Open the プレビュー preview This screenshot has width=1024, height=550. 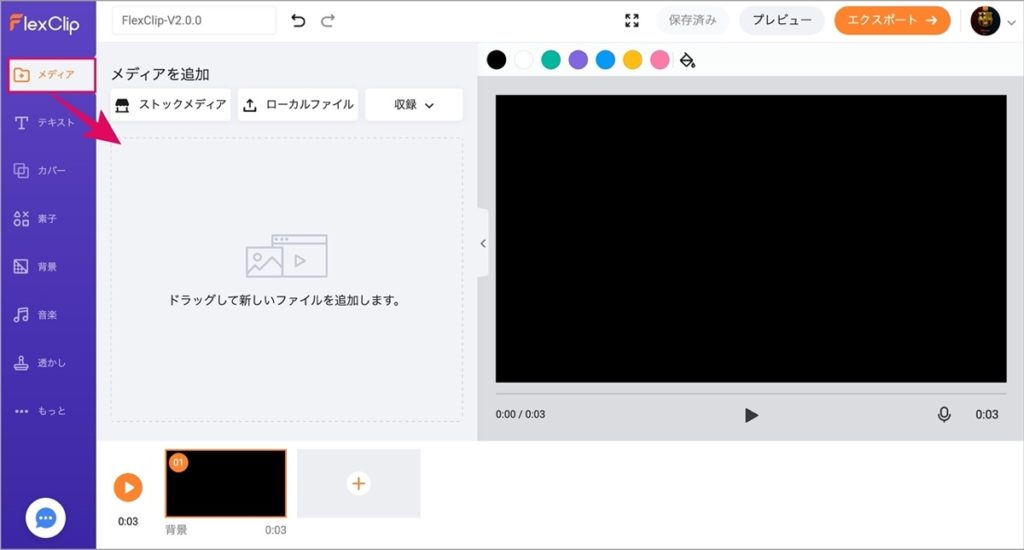coord(782,20)
